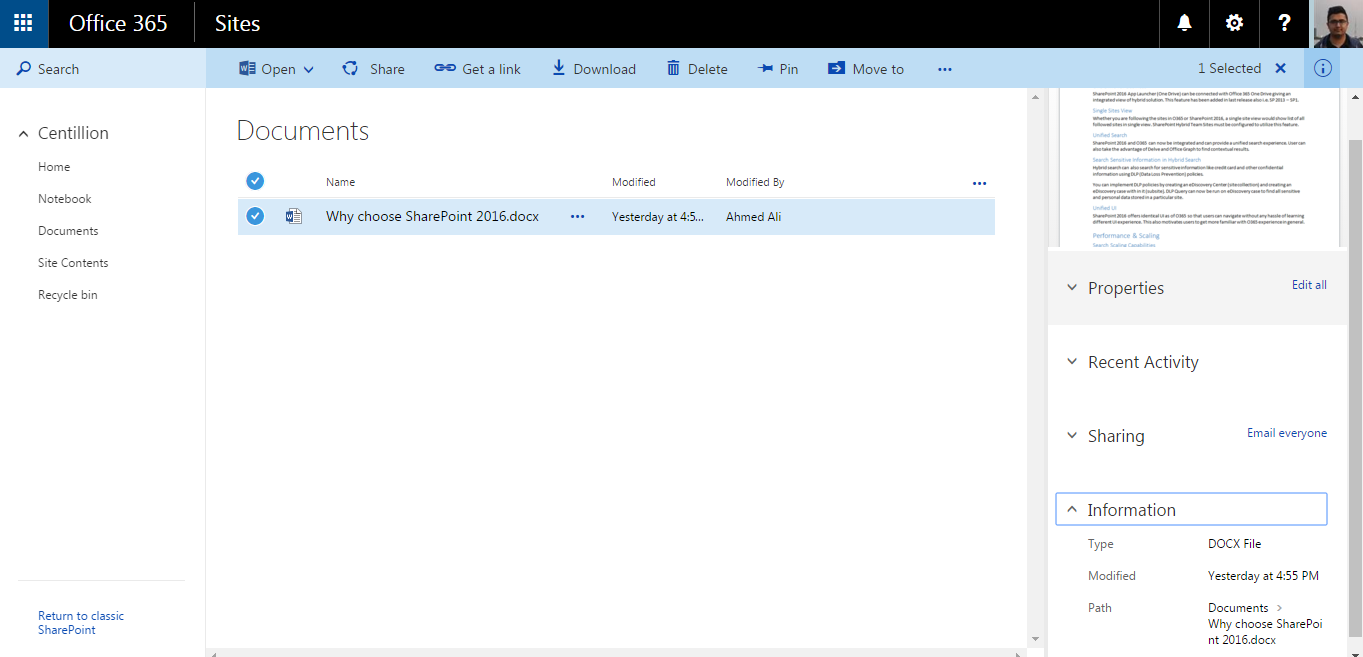Image resolution: width=1363 pixels, height=657 pixels.
Task: Open the Open dropdown arrow
Action: (309, 70)
